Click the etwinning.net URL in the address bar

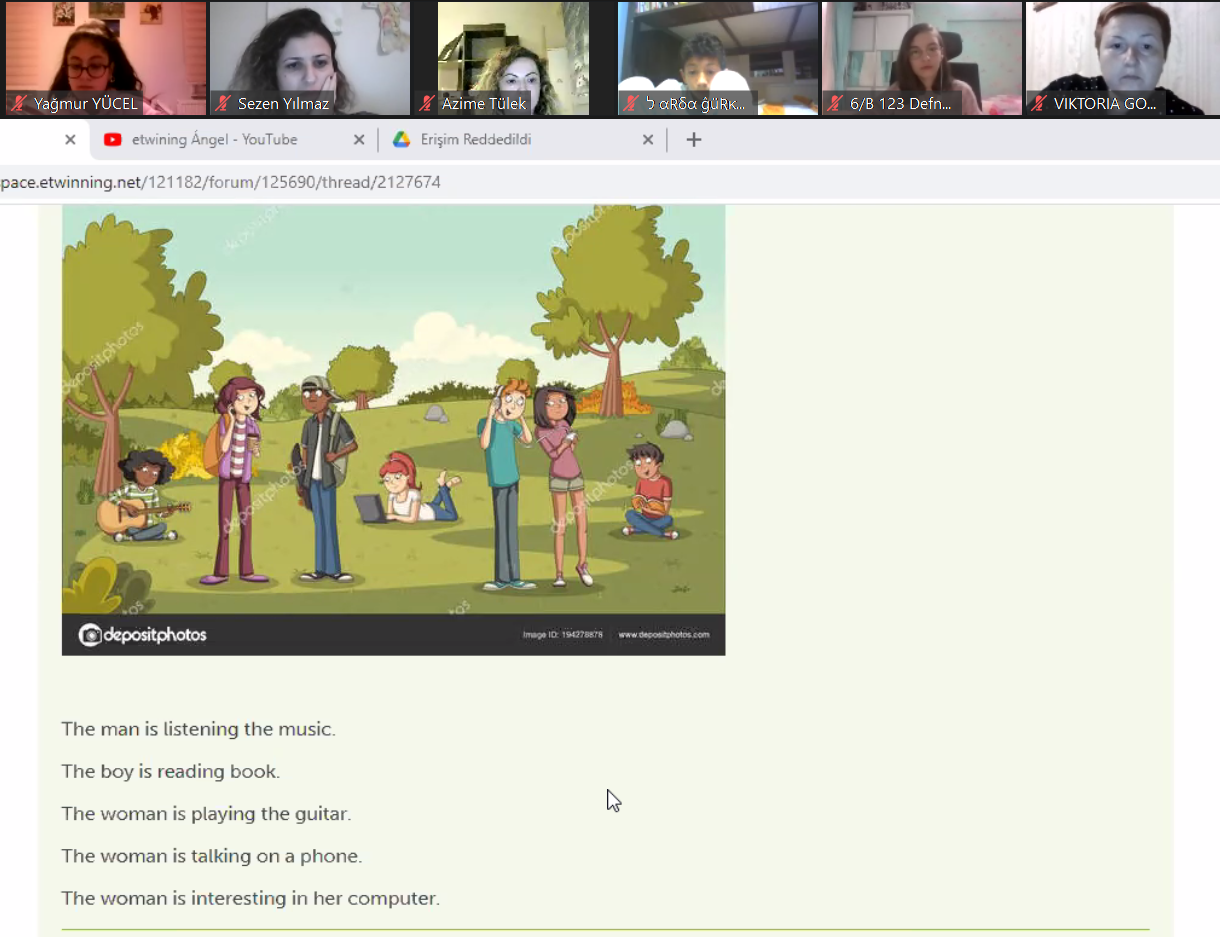pos(220,182)
